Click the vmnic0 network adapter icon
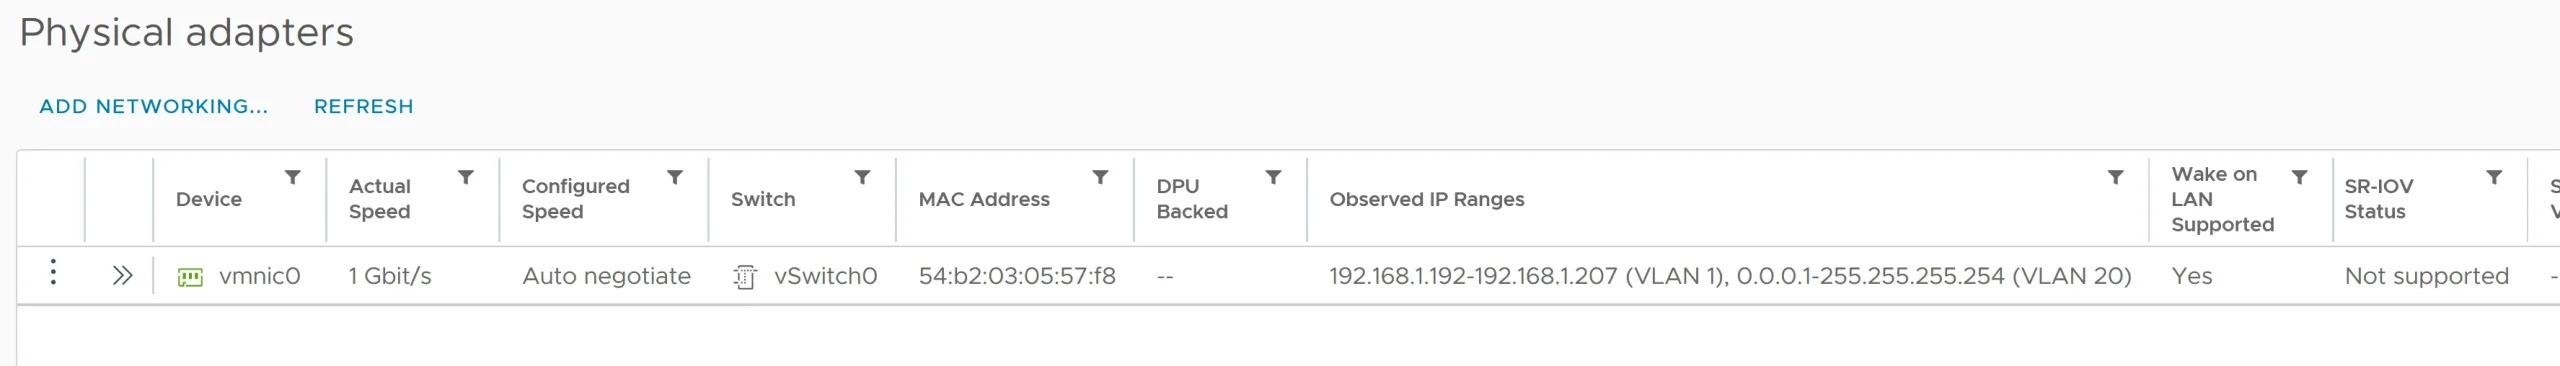This screenshot has width=2560, height=366. pos(190,277)
